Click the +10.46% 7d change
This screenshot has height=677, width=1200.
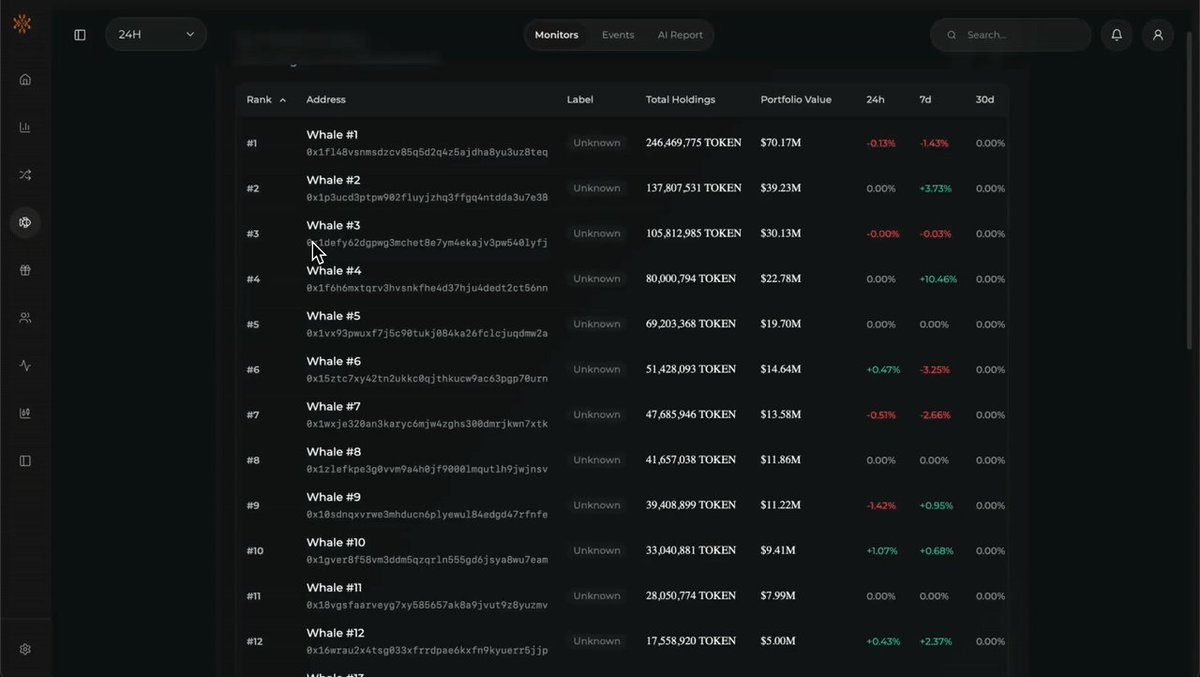click(x=938, y=279)
